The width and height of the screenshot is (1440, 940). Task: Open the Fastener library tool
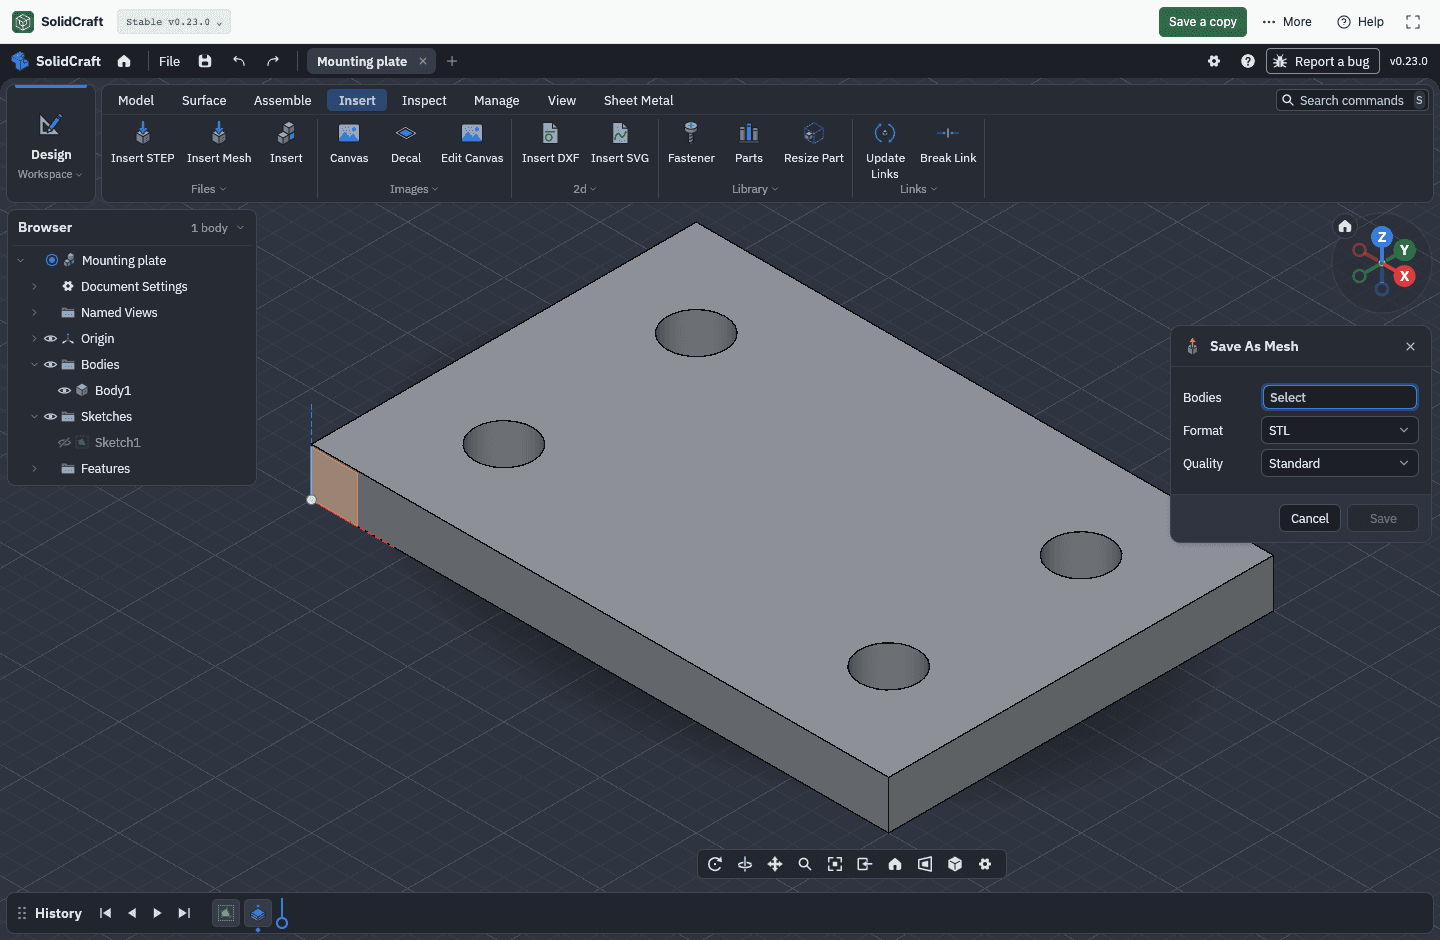pos(691,142)
